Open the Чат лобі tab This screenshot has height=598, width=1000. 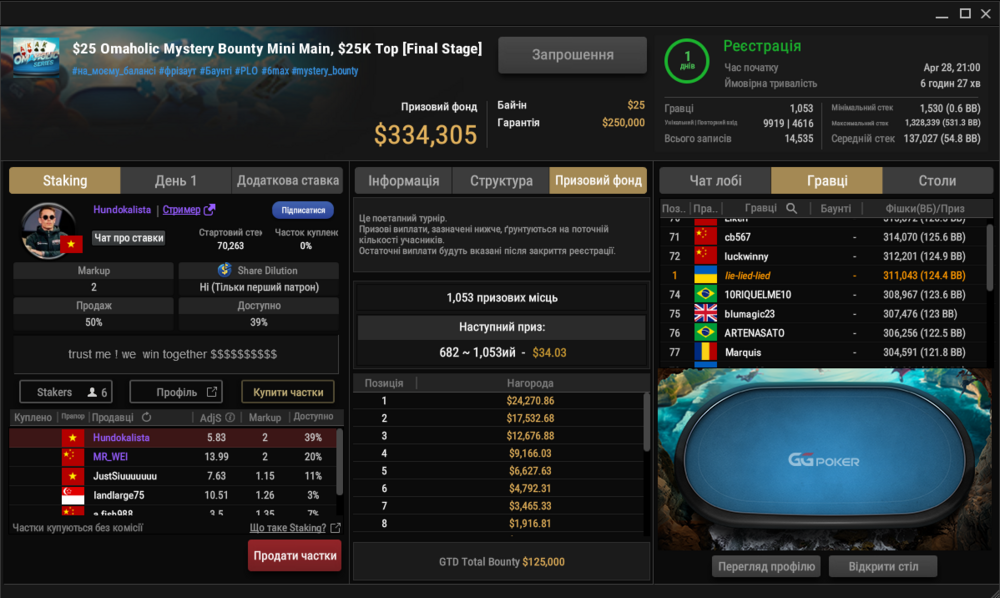tap(715, 180)
